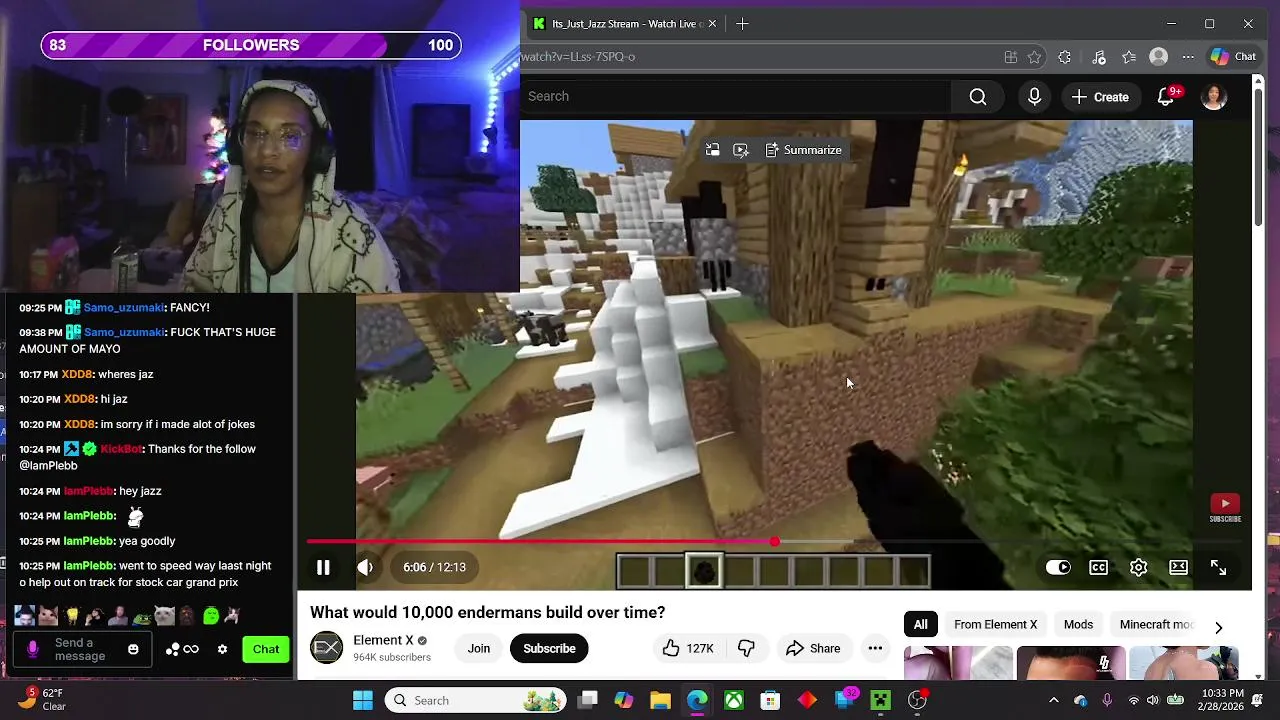Type in Send a message field
Viewport: 1280px width, 720px height.
click(x=80, y=650)
